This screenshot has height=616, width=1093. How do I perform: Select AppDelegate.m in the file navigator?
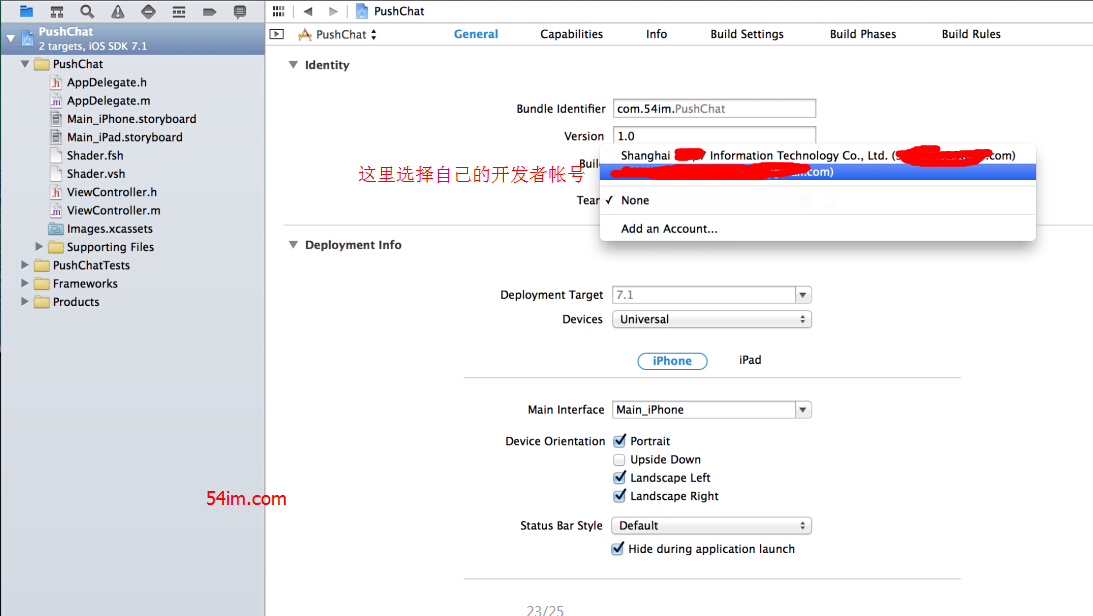click(x=108, y=101)
